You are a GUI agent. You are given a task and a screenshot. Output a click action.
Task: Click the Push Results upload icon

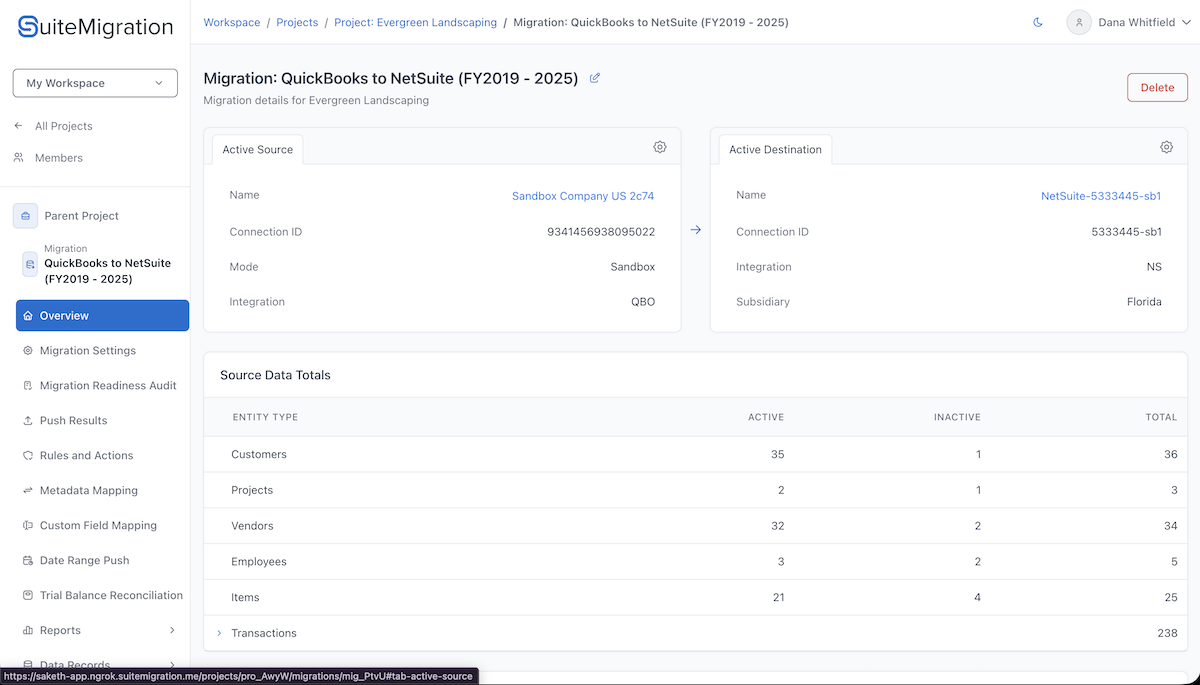(28, 421)
